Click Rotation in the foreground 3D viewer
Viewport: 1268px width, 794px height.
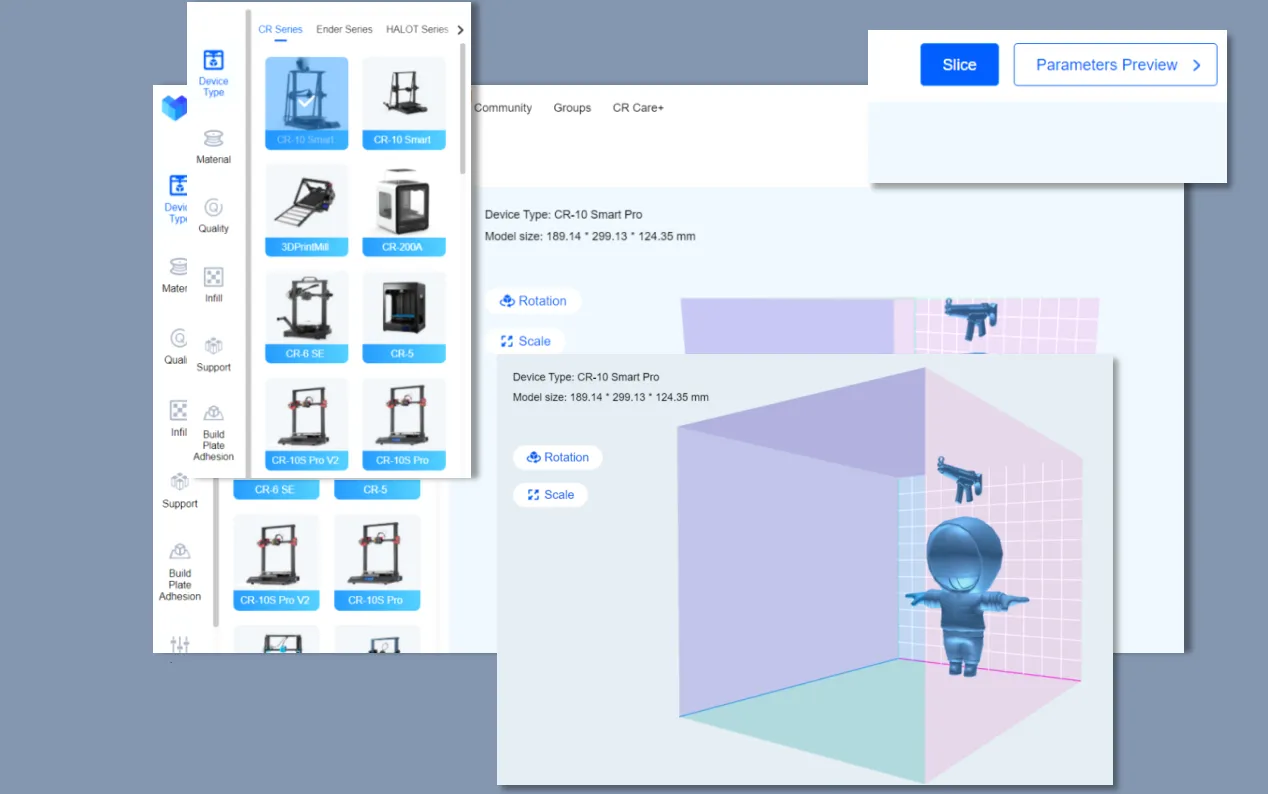pyautogui.click(x=557, y=457)
